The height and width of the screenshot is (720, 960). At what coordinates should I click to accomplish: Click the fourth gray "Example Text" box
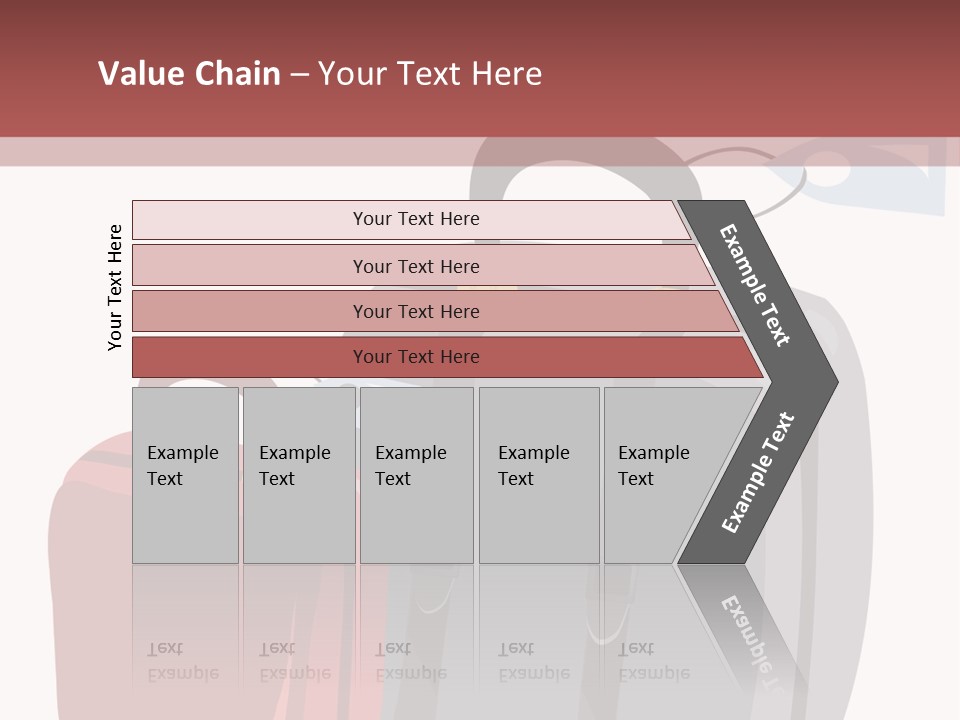539,475
